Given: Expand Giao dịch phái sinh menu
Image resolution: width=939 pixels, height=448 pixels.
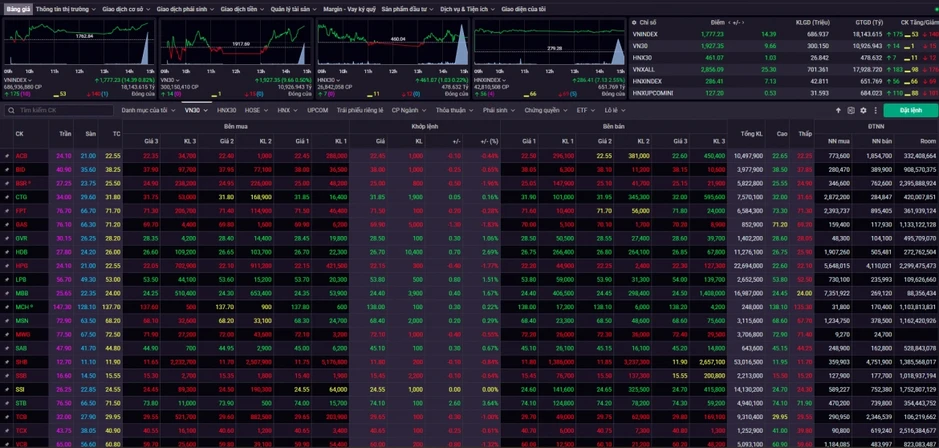Looking at the screenshot, I should tap(186, 10).
